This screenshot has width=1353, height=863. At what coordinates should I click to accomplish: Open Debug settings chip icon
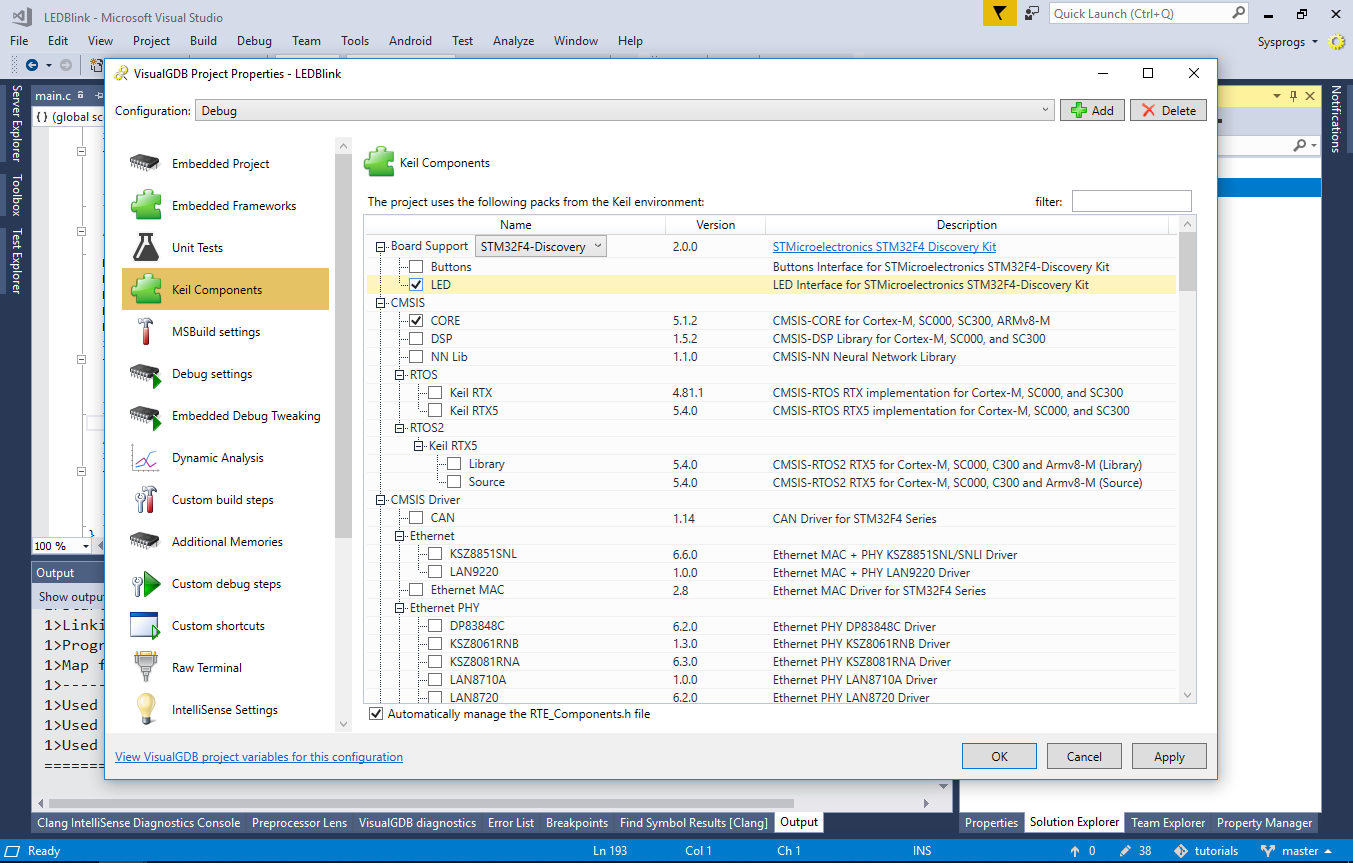click(145, 374)
